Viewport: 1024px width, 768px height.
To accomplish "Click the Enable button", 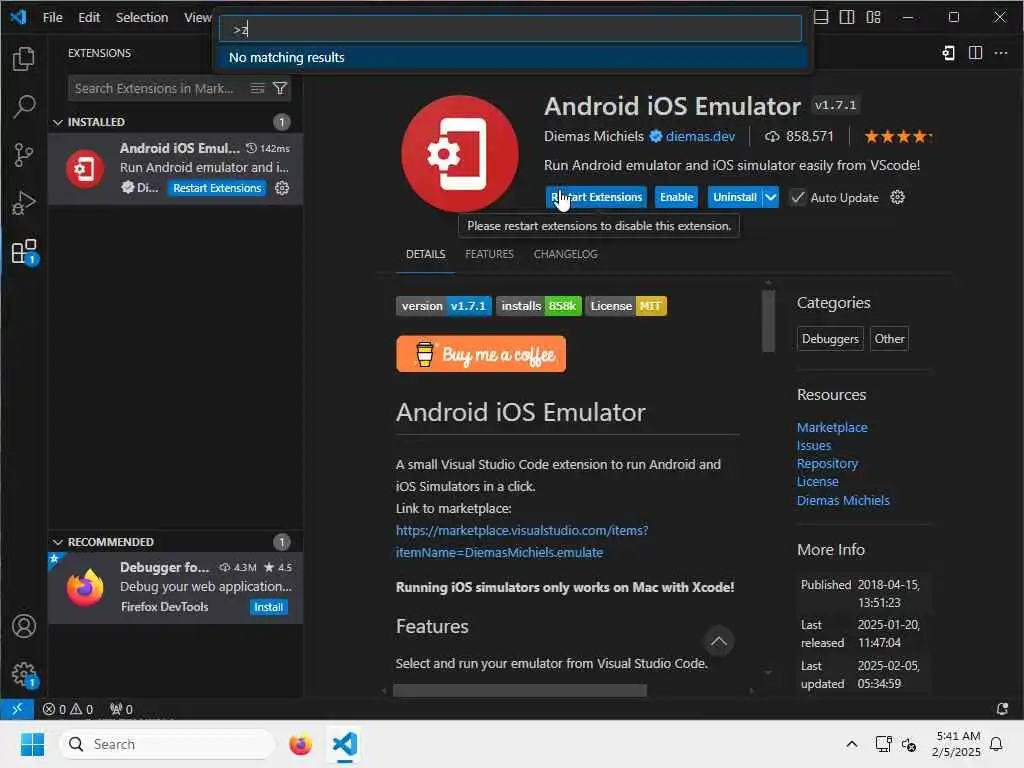I will coord(677,197).
